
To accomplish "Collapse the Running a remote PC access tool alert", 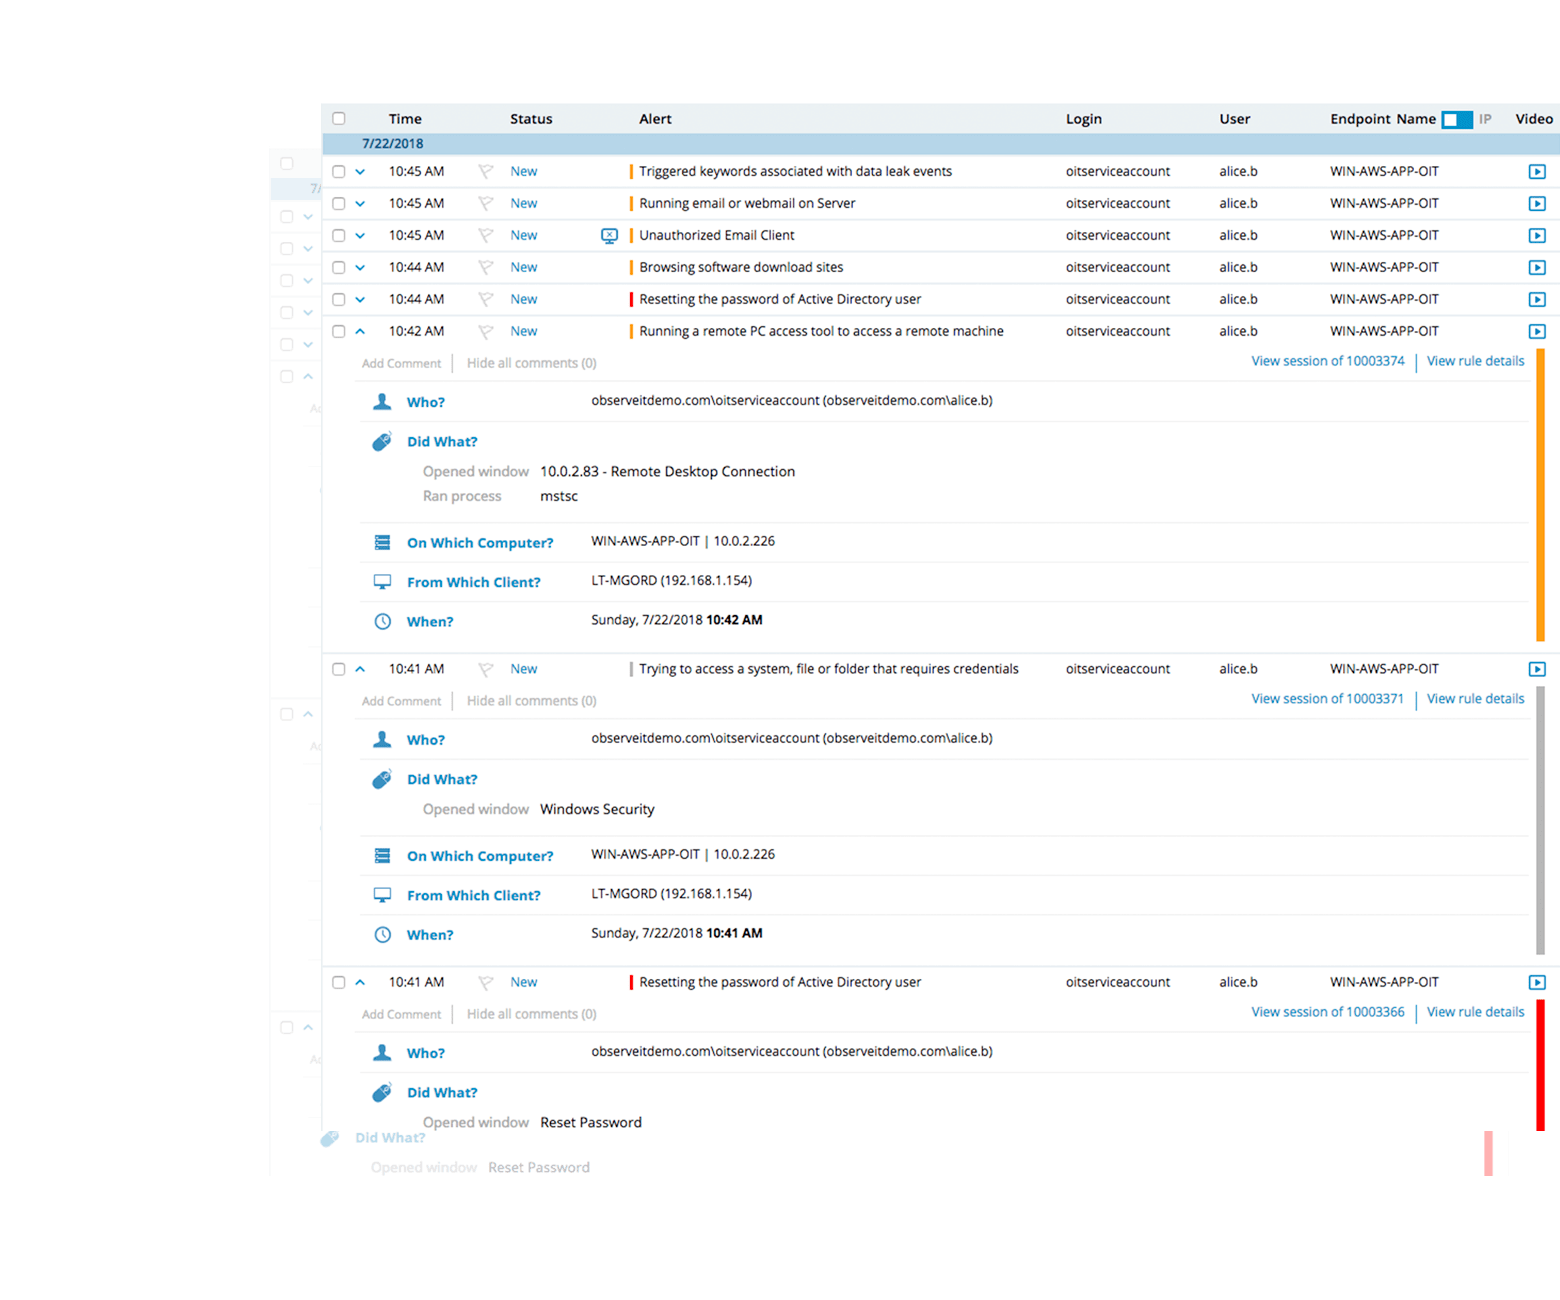I will (x=360, y=331).
